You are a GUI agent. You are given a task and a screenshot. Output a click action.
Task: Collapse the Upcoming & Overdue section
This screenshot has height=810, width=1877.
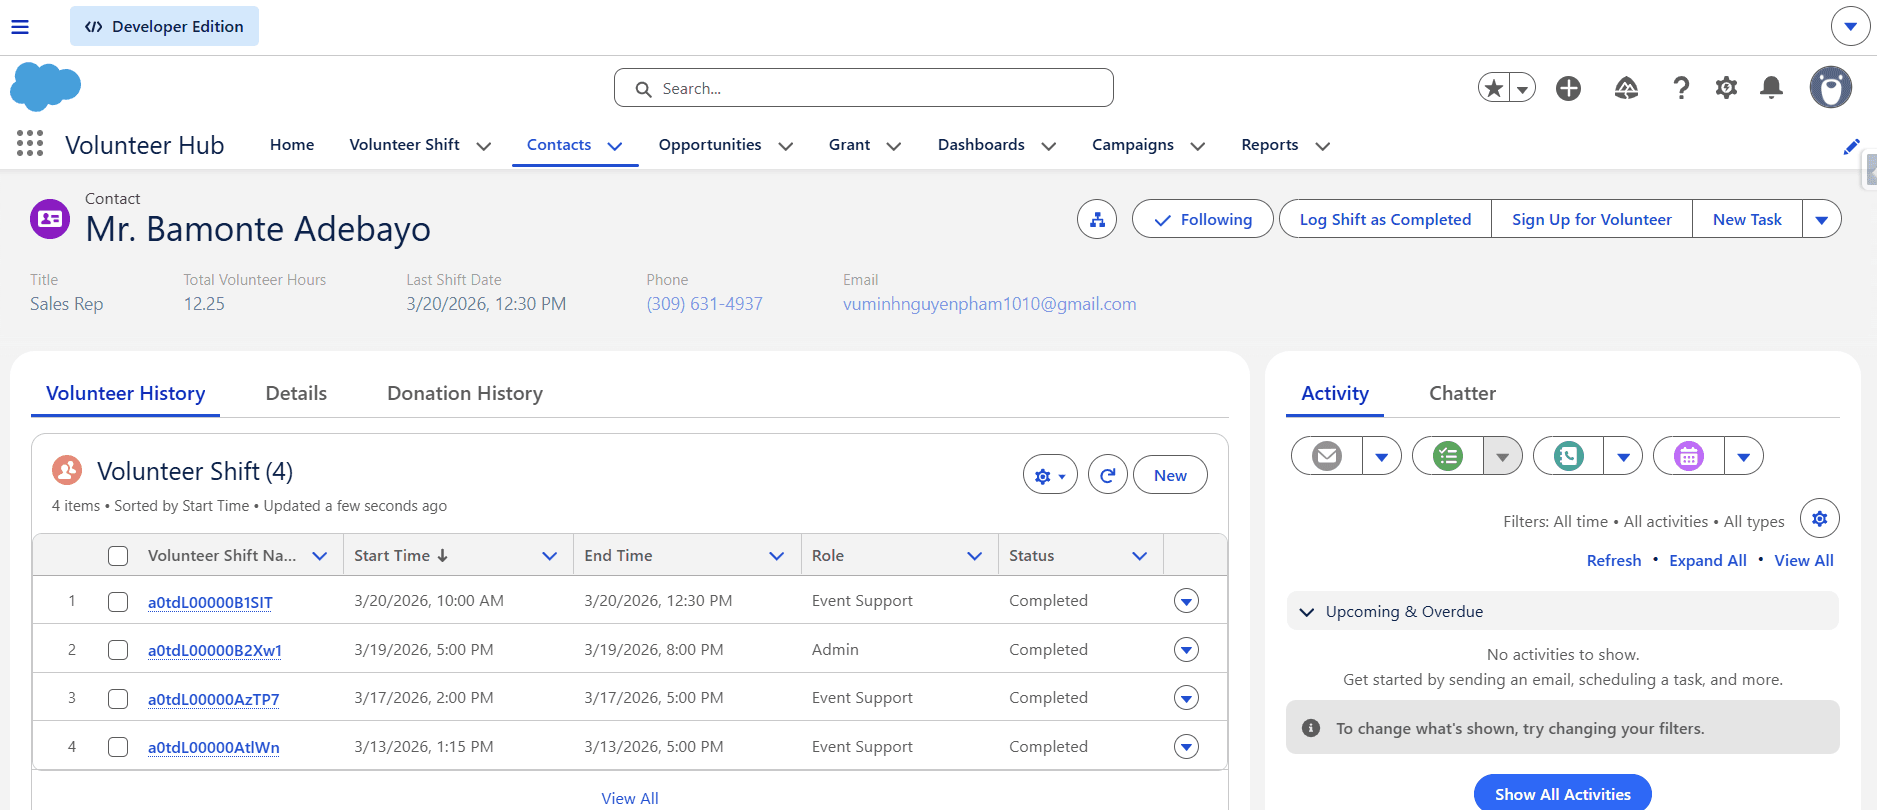(1307, 612)
